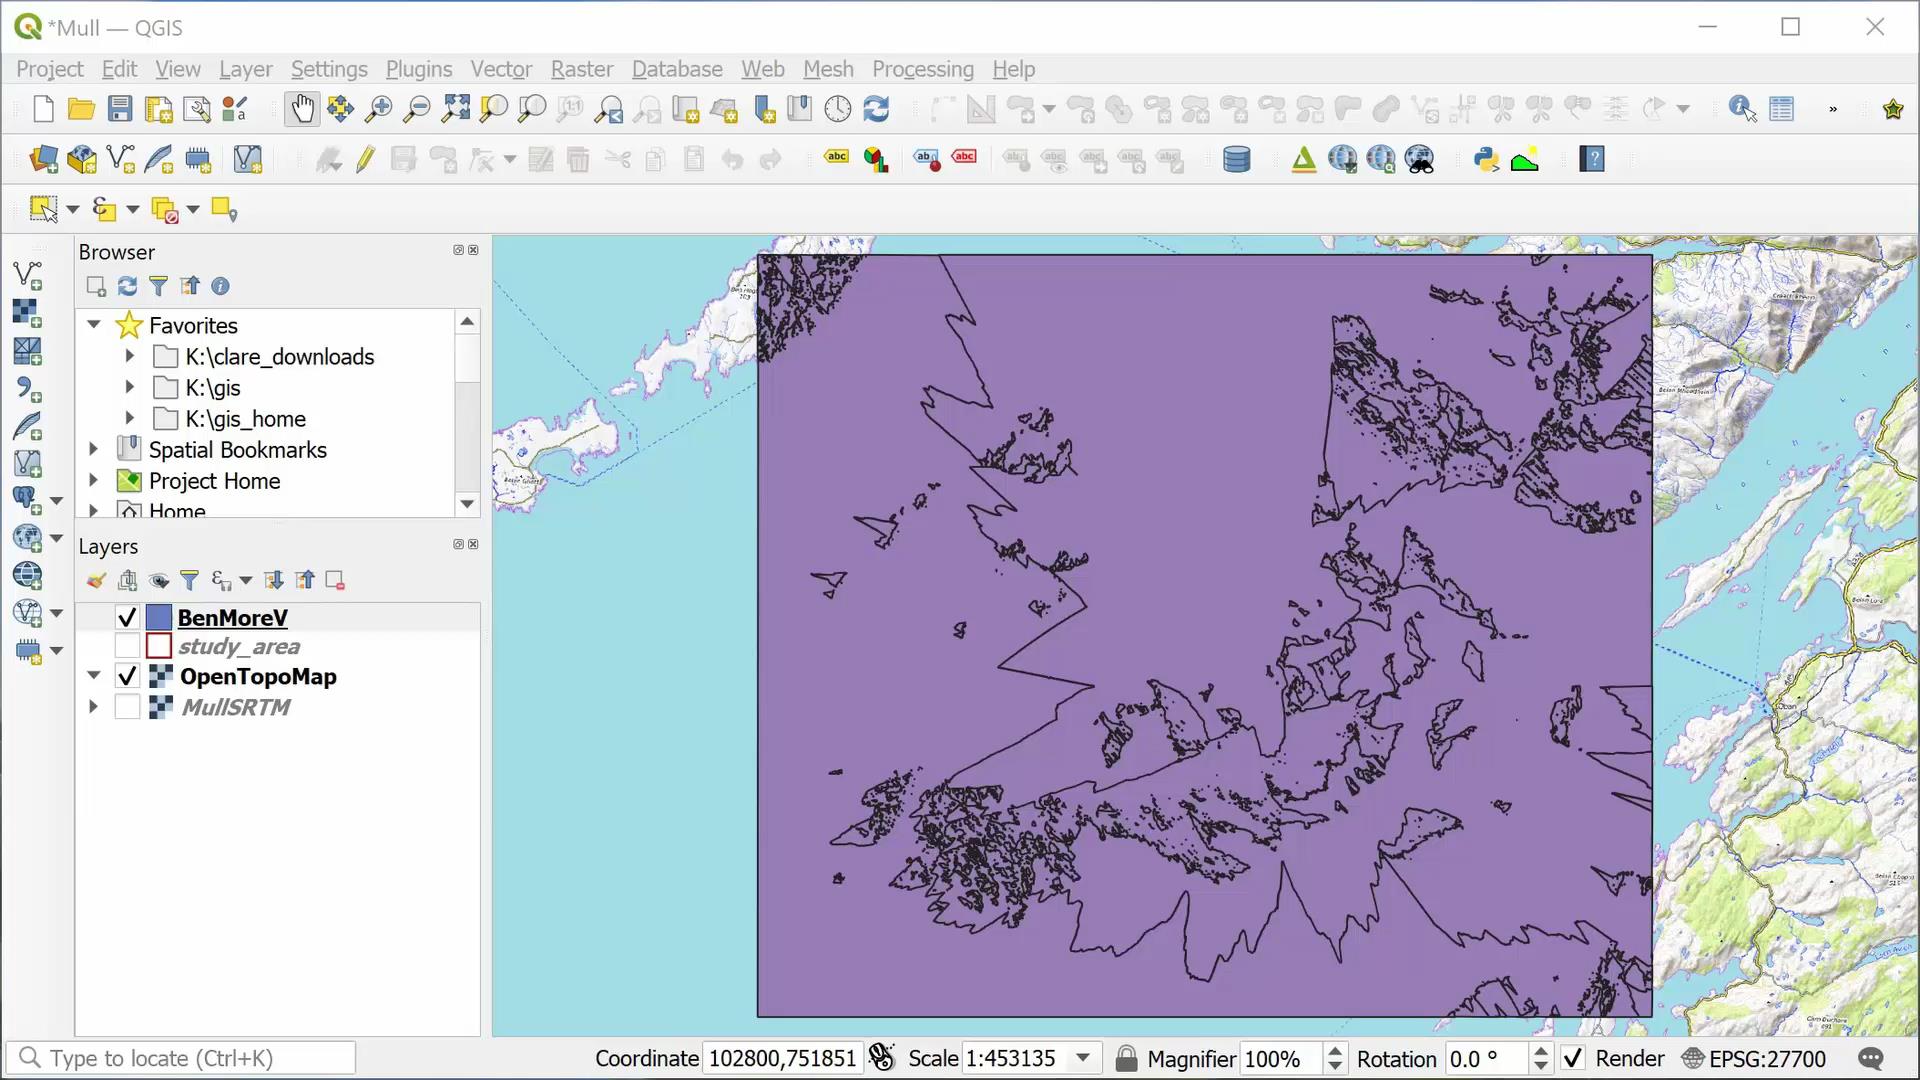Open the Identify Features tool
This screenshot has width=1920, height=1080.
point(1741,109)
